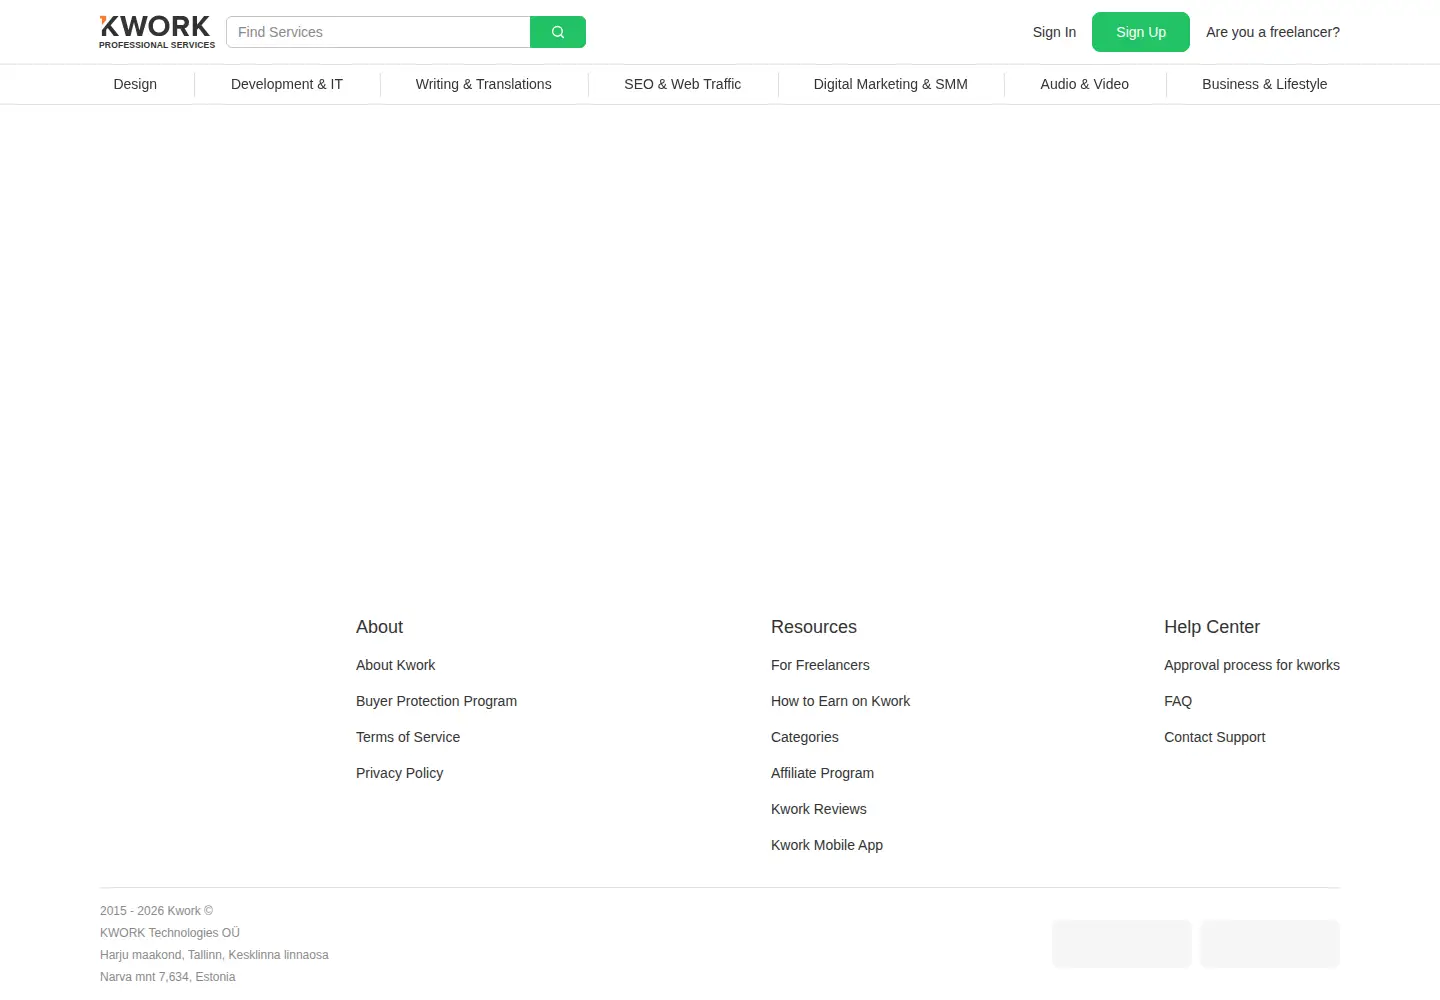Read the Terms of Service

pyautogui.click(x=408, y=737)
